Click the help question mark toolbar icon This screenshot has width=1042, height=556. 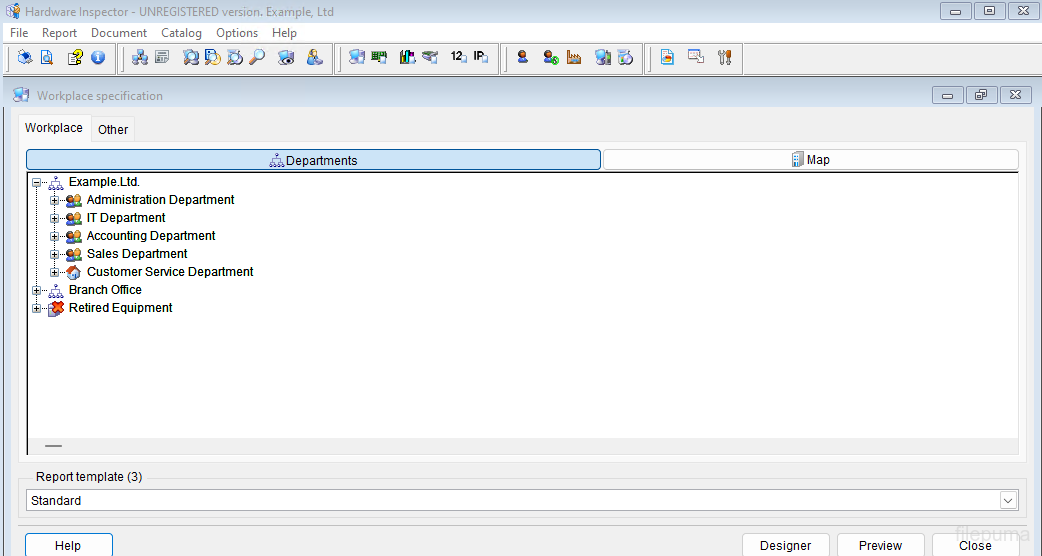pyautogui.click(x=75, y=58)
